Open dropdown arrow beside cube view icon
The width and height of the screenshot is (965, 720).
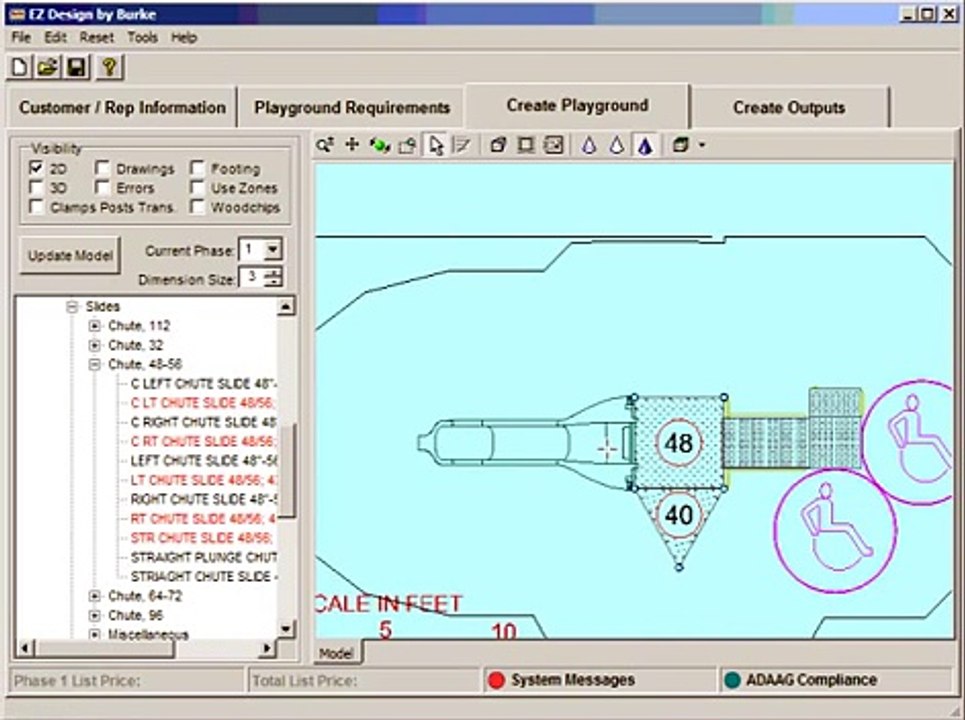pos(702,146)
